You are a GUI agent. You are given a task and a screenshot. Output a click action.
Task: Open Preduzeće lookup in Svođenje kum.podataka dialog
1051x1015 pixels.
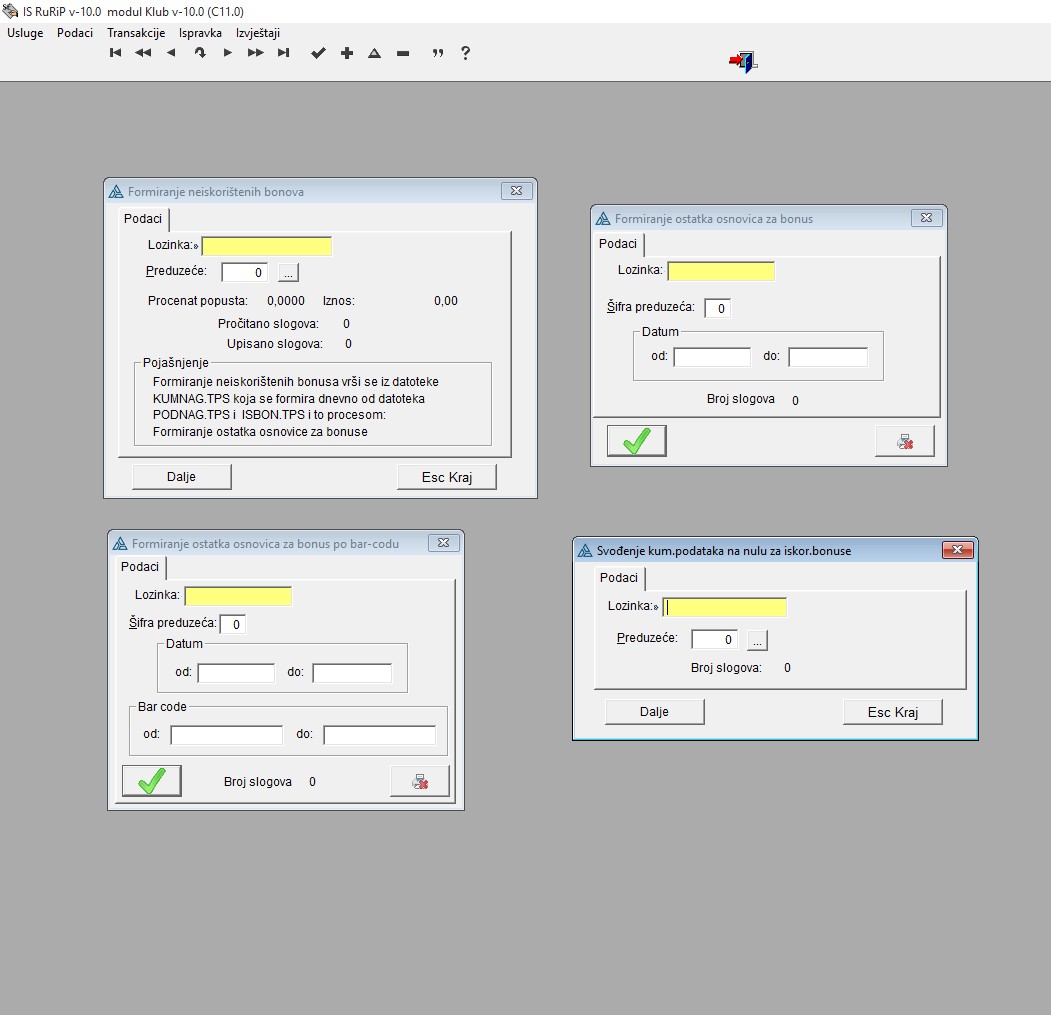[x=758, y=640]
